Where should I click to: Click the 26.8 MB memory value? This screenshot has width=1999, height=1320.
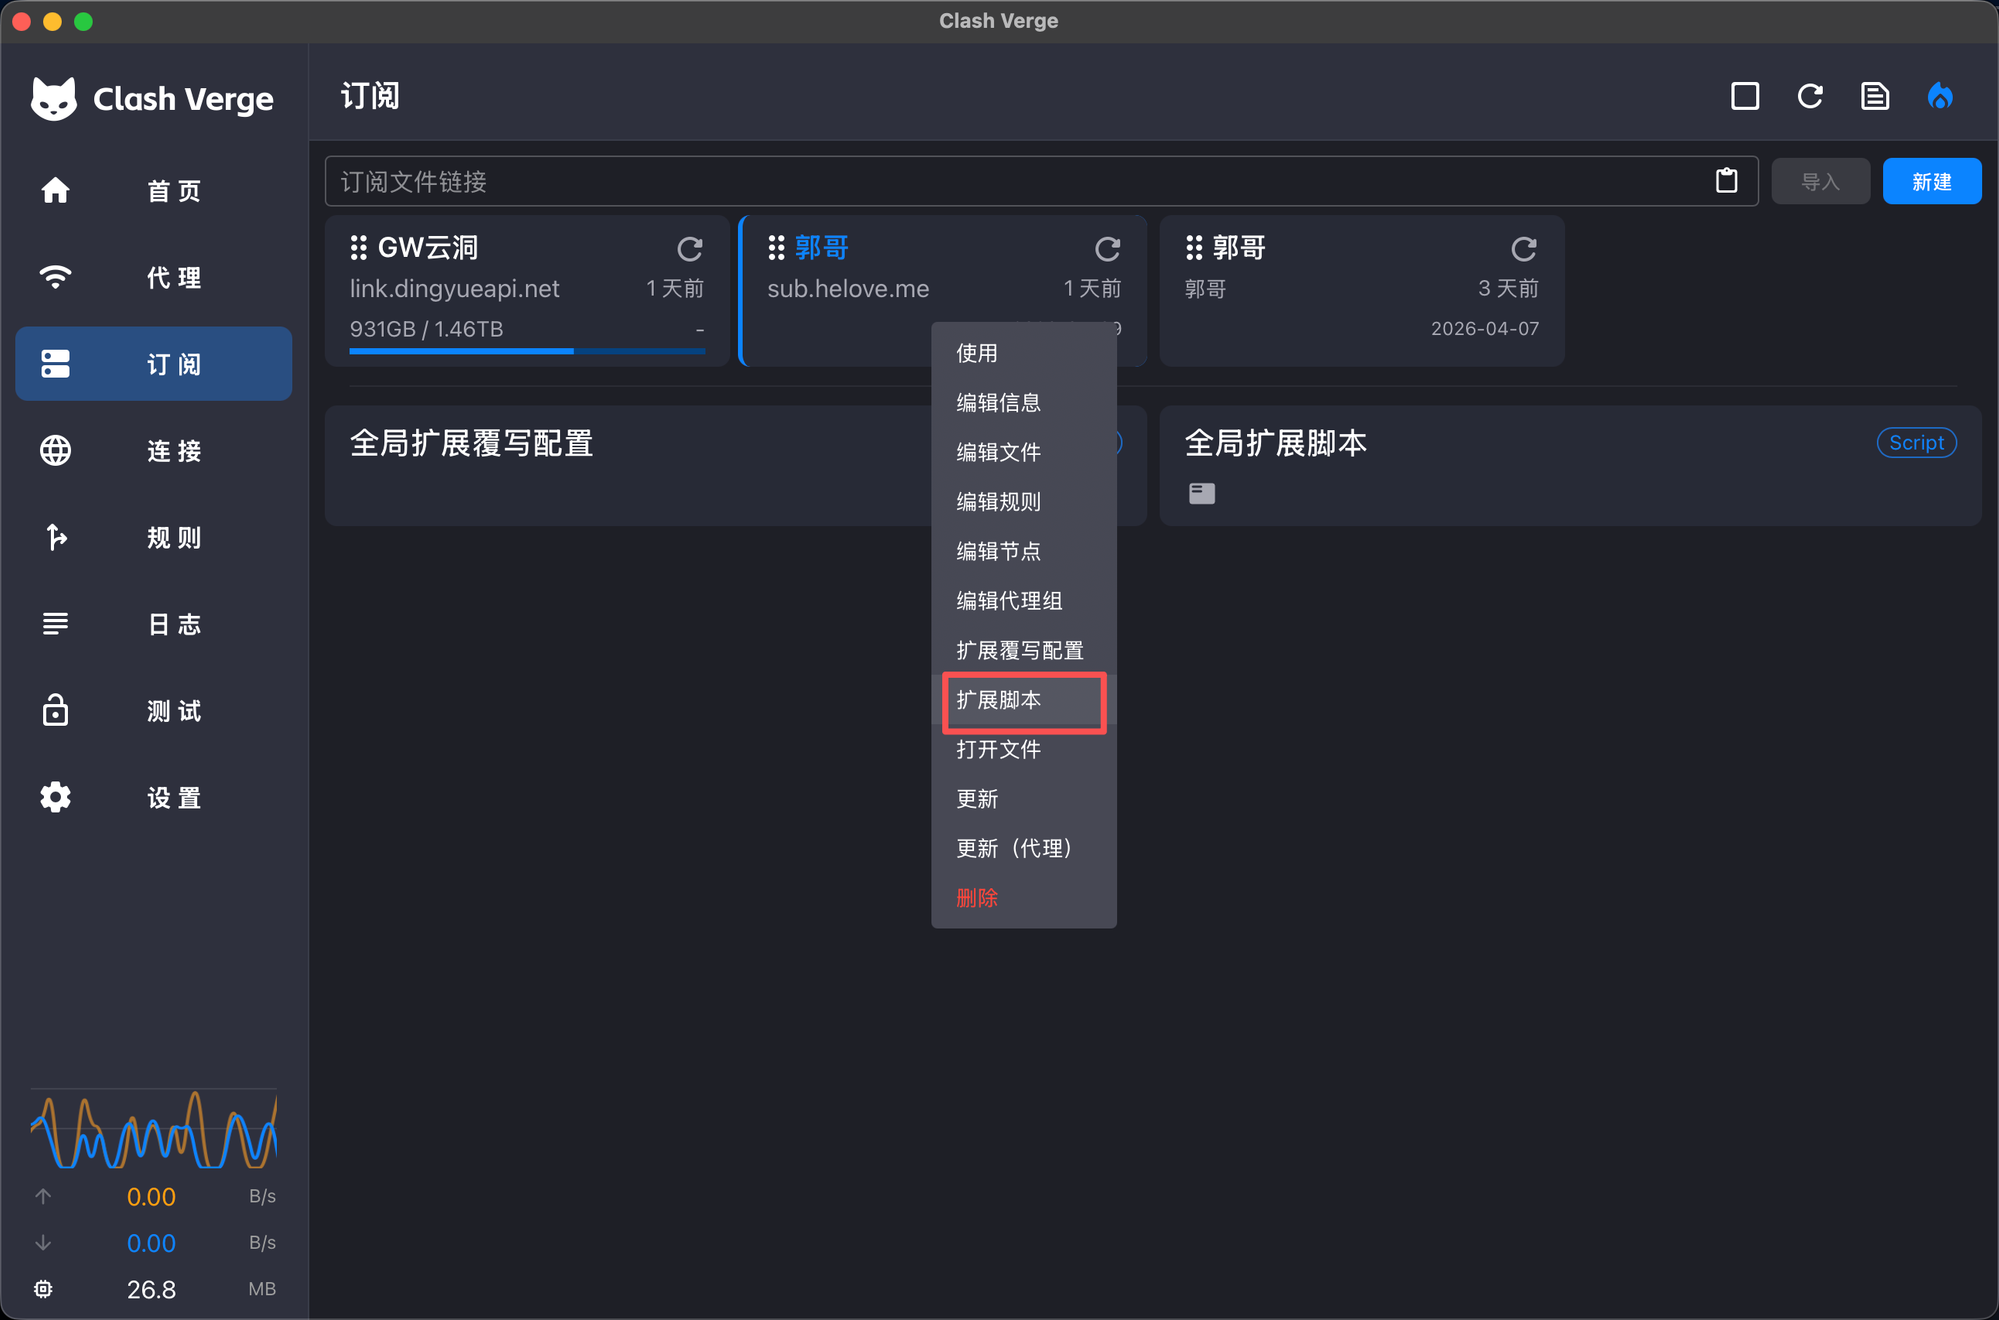pos(151,1289)
